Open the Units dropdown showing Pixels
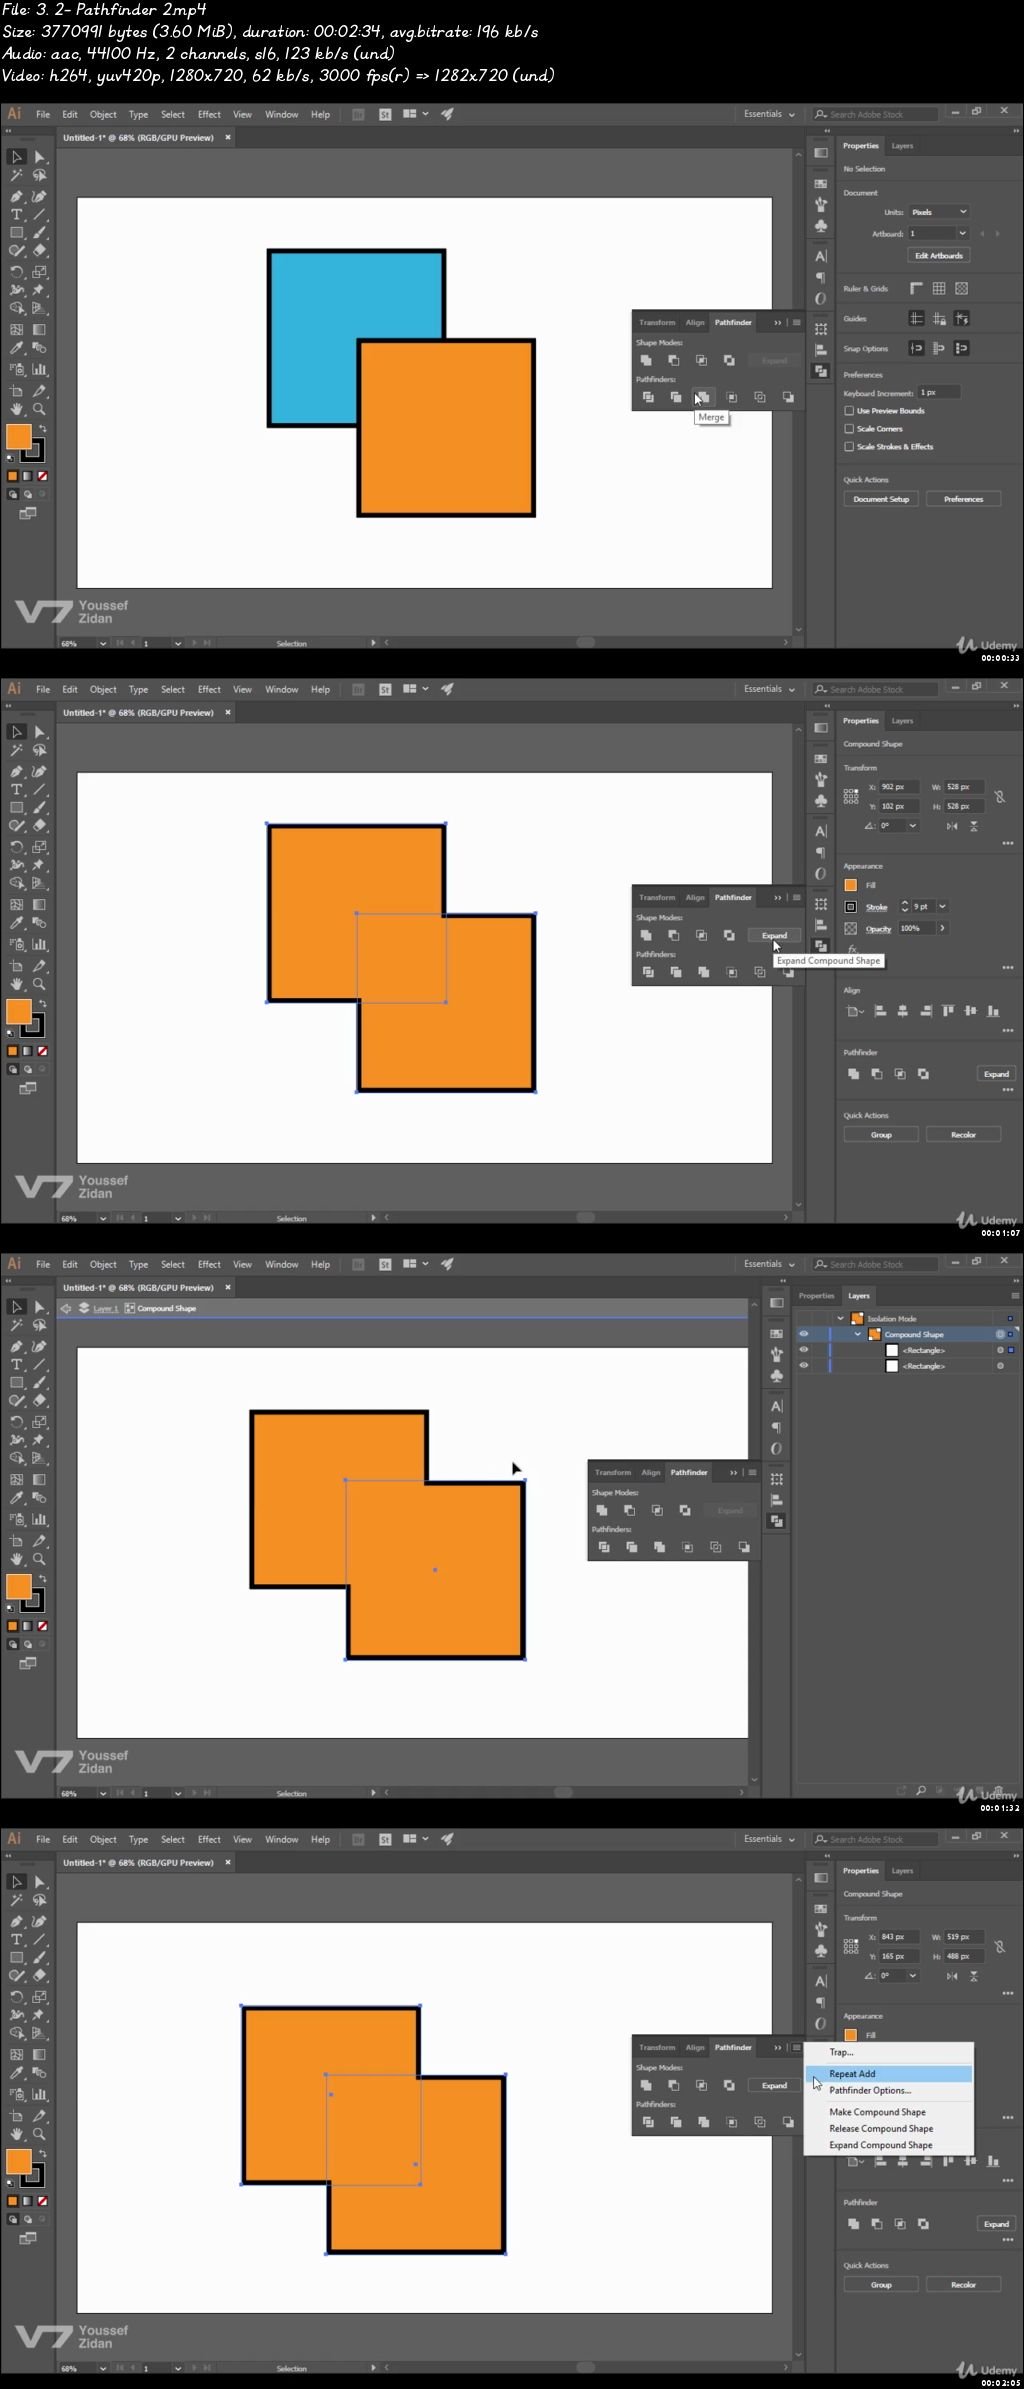Image resolution: width=1024 pixels, height=2389 pixels. 939,212
